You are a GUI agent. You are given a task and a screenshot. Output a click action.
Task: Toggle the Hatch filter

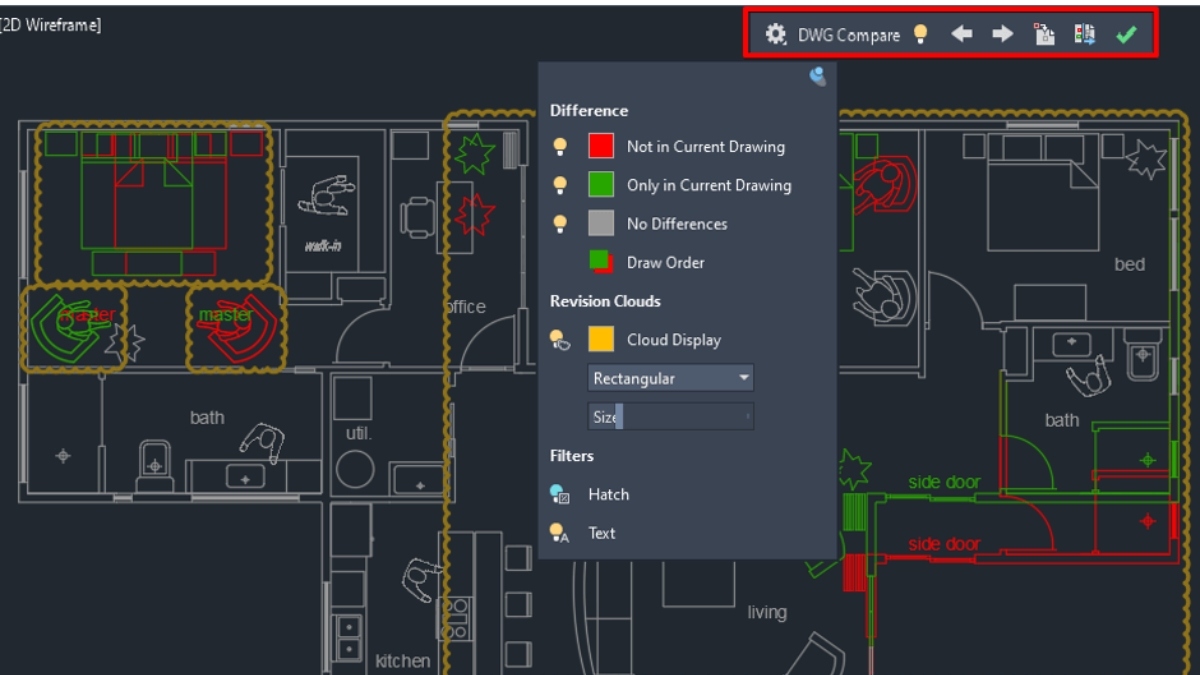[560, 494]
